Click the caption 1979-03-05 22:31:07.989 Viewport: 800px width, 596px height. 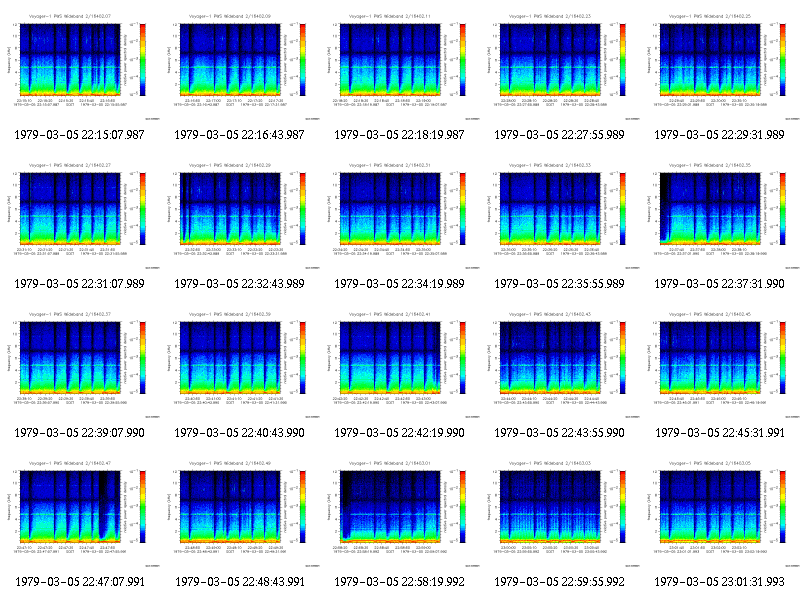80,284
